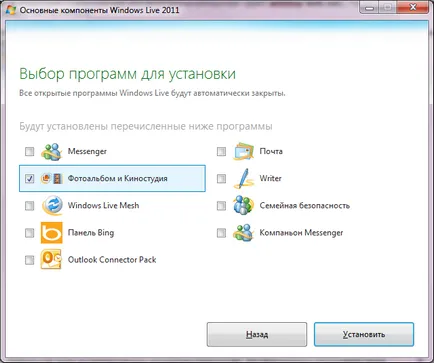The width and height of the screenshot is (434, 363).
Task: Tick the Windows Live Mesh checkbox
Action: pos(30,206)
